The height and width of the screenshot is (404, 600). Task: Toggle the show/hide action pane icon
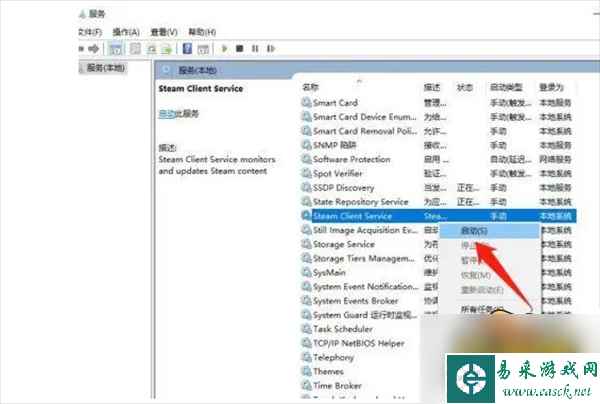pyautogui.click(x=203, y=49)
